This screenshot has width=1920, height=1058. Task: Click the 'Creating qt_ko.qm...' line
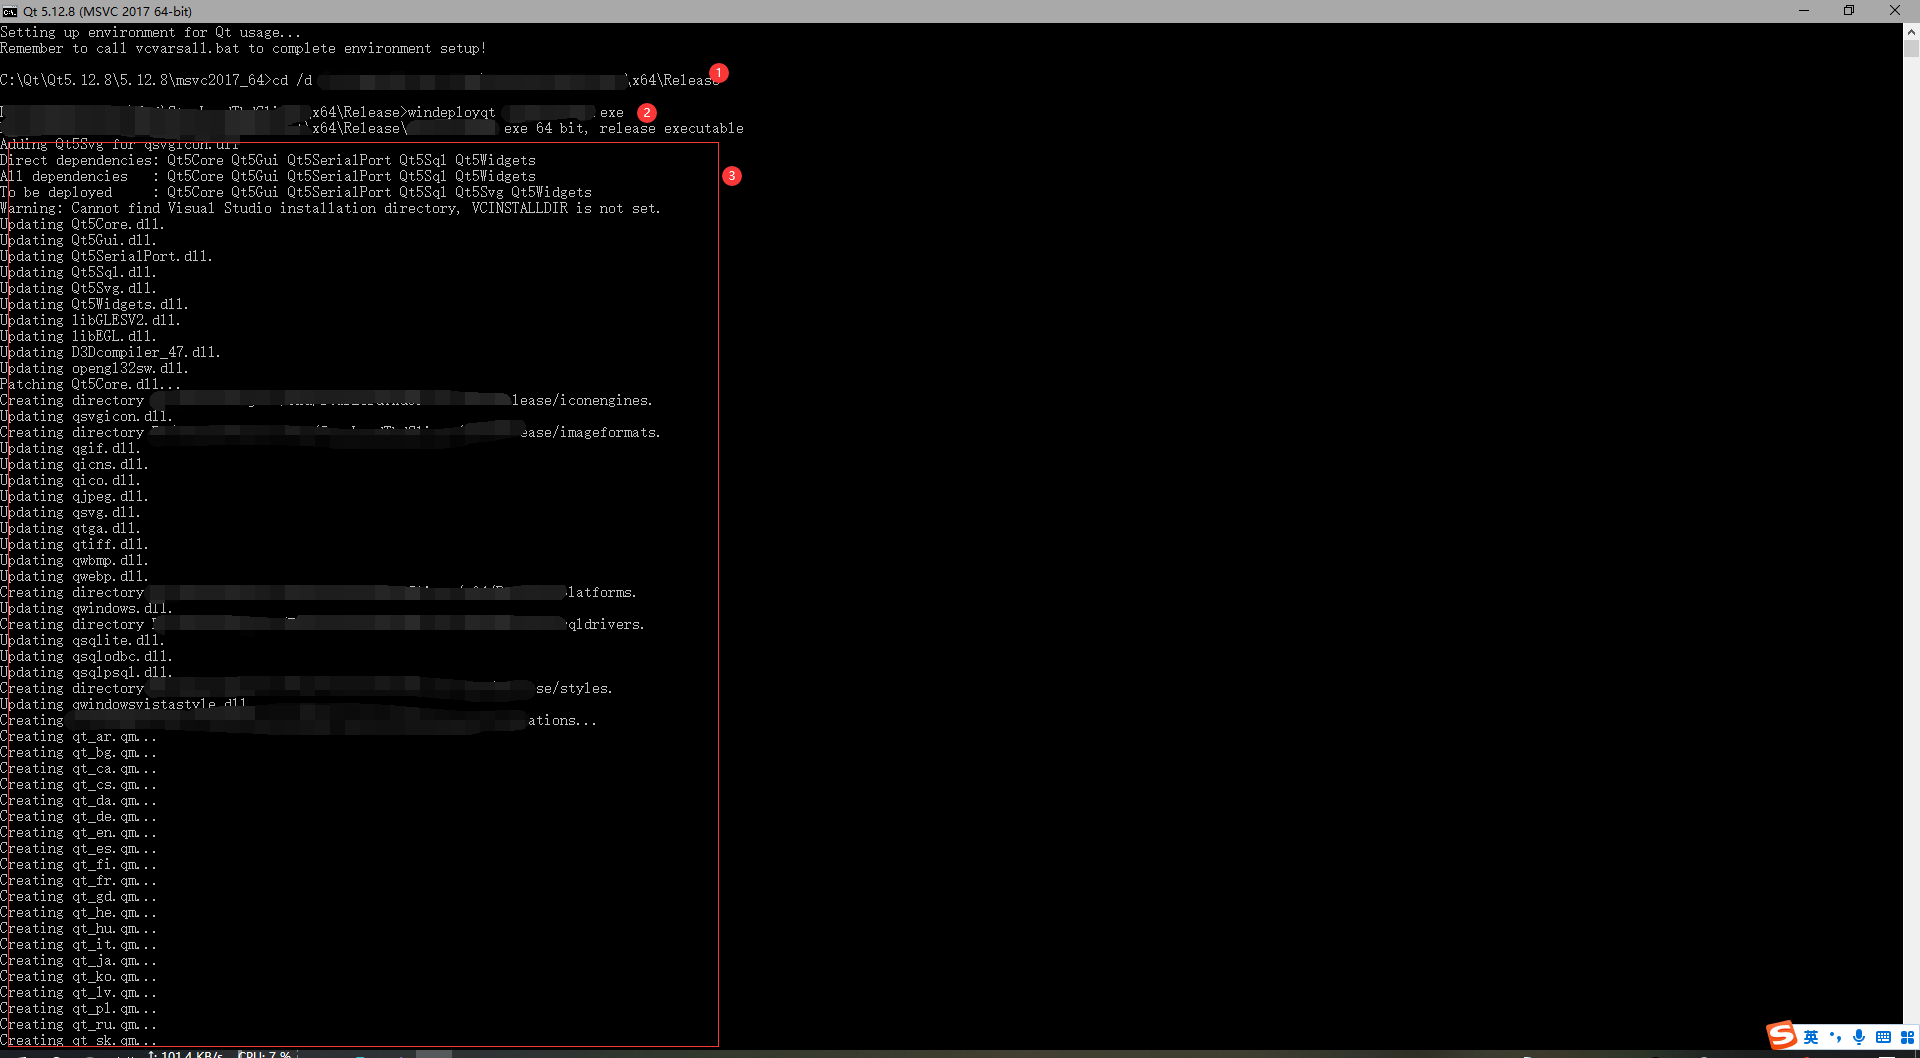pyautogui.click(x=78, y=977)
